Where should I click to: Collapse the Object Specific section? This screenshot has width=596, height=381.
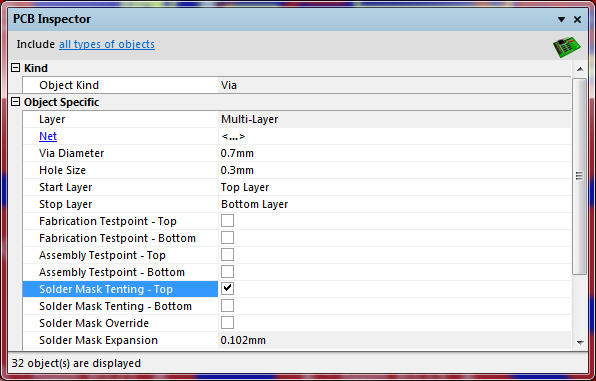coord(16,102)
